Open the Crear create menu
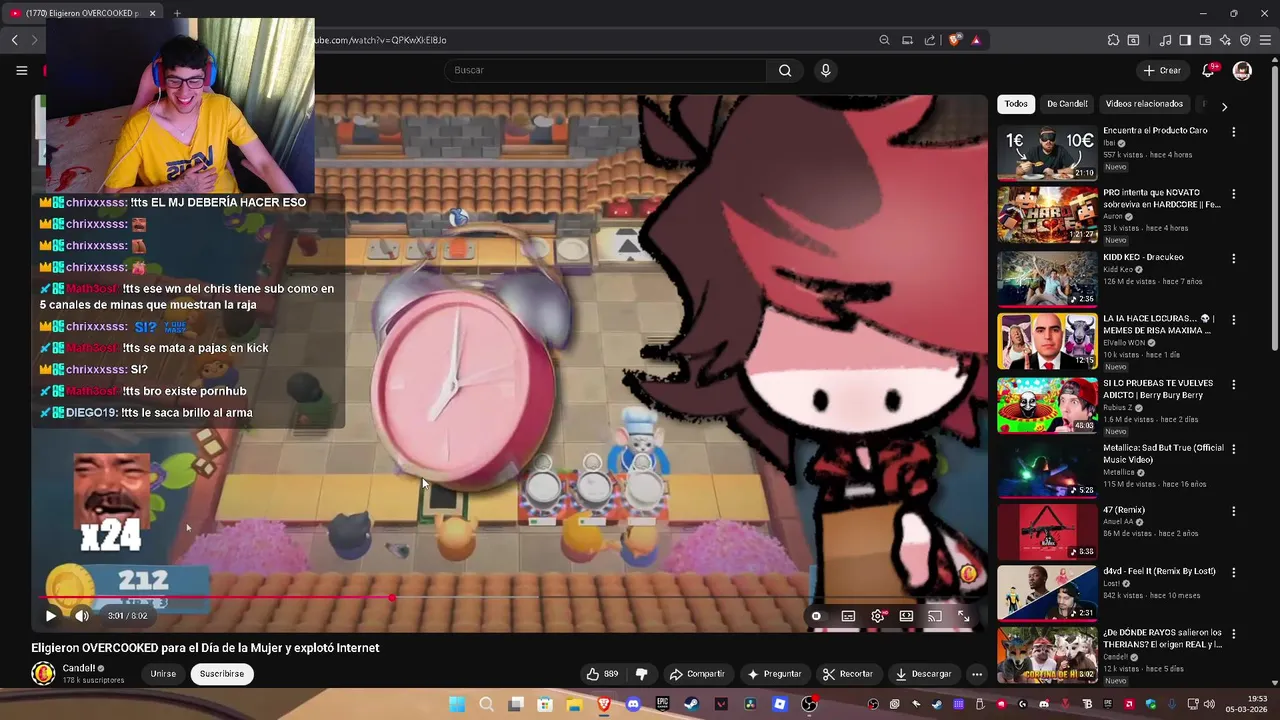1280x720 pixels. click(x=1162, y=70)
